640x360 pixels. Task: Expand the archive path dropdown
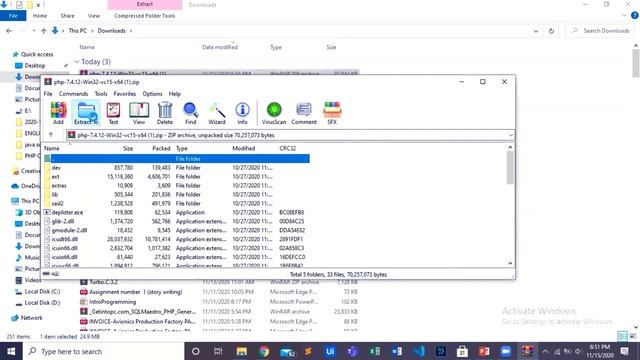pos(511,135)
